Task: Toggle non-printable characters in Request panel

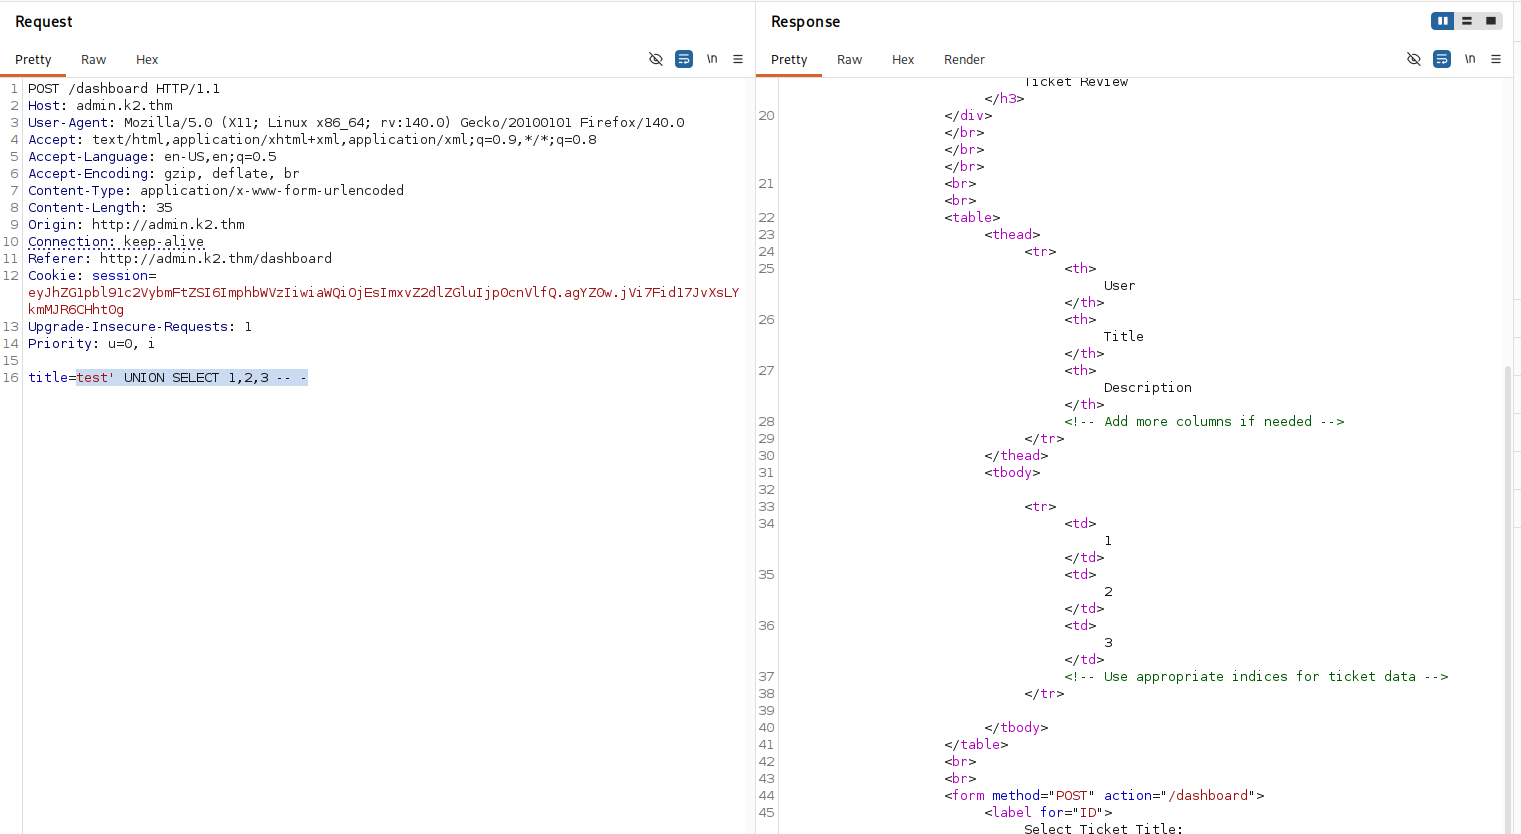Action: 656,59
